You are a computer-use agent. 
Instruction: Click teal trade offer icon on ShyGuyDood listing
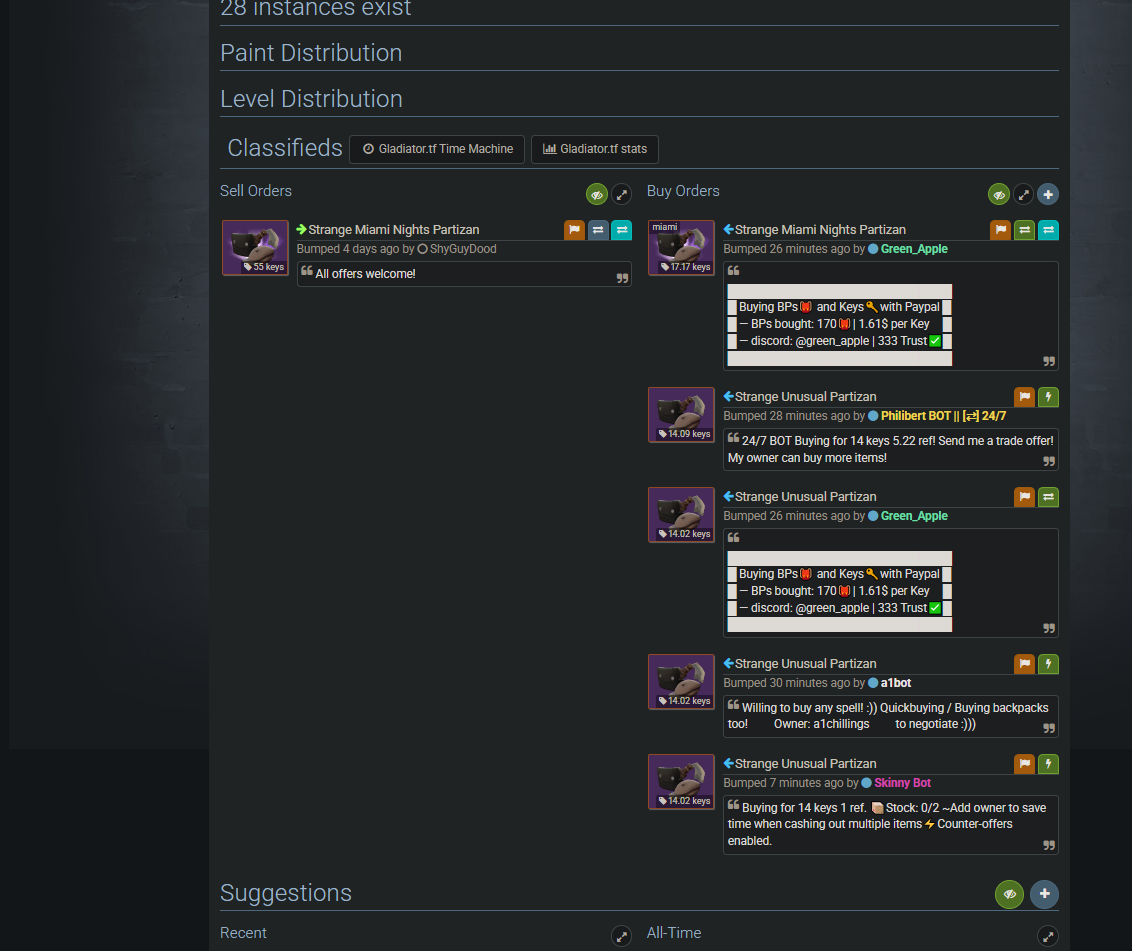[621, 230]
